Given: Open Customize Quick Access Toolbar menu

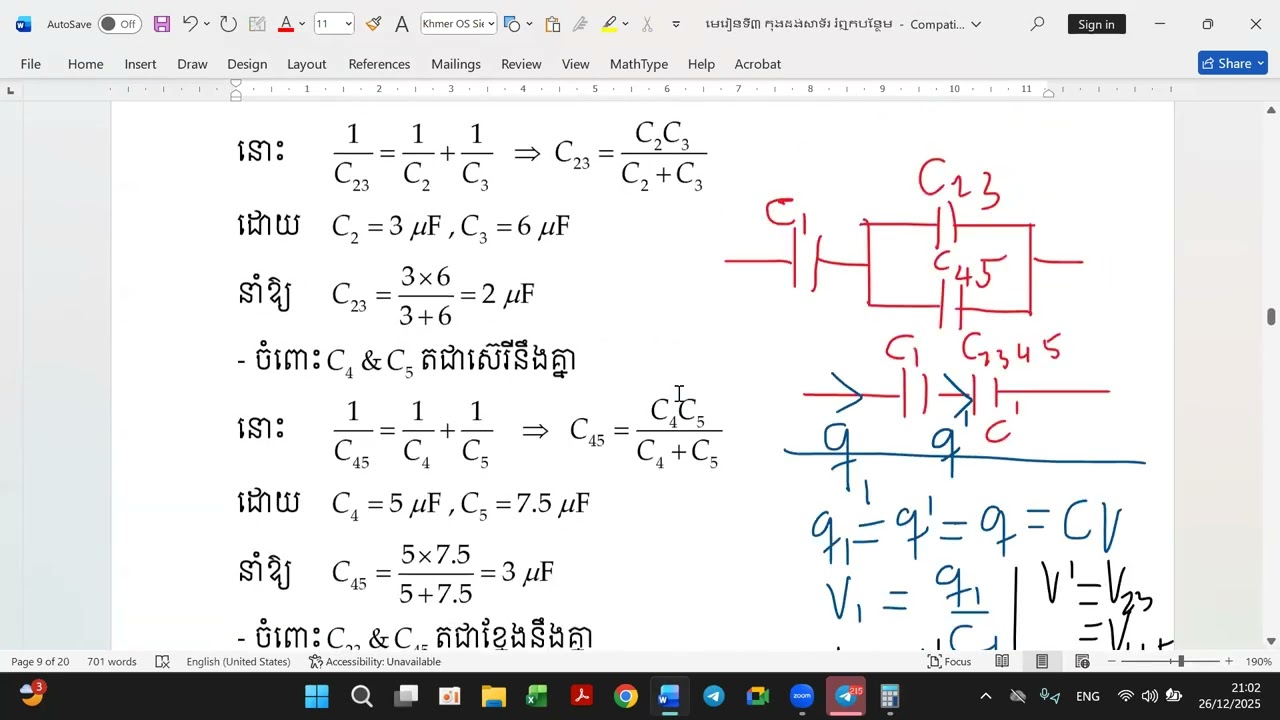Looking at the screenshot, I should click(676, 24).
